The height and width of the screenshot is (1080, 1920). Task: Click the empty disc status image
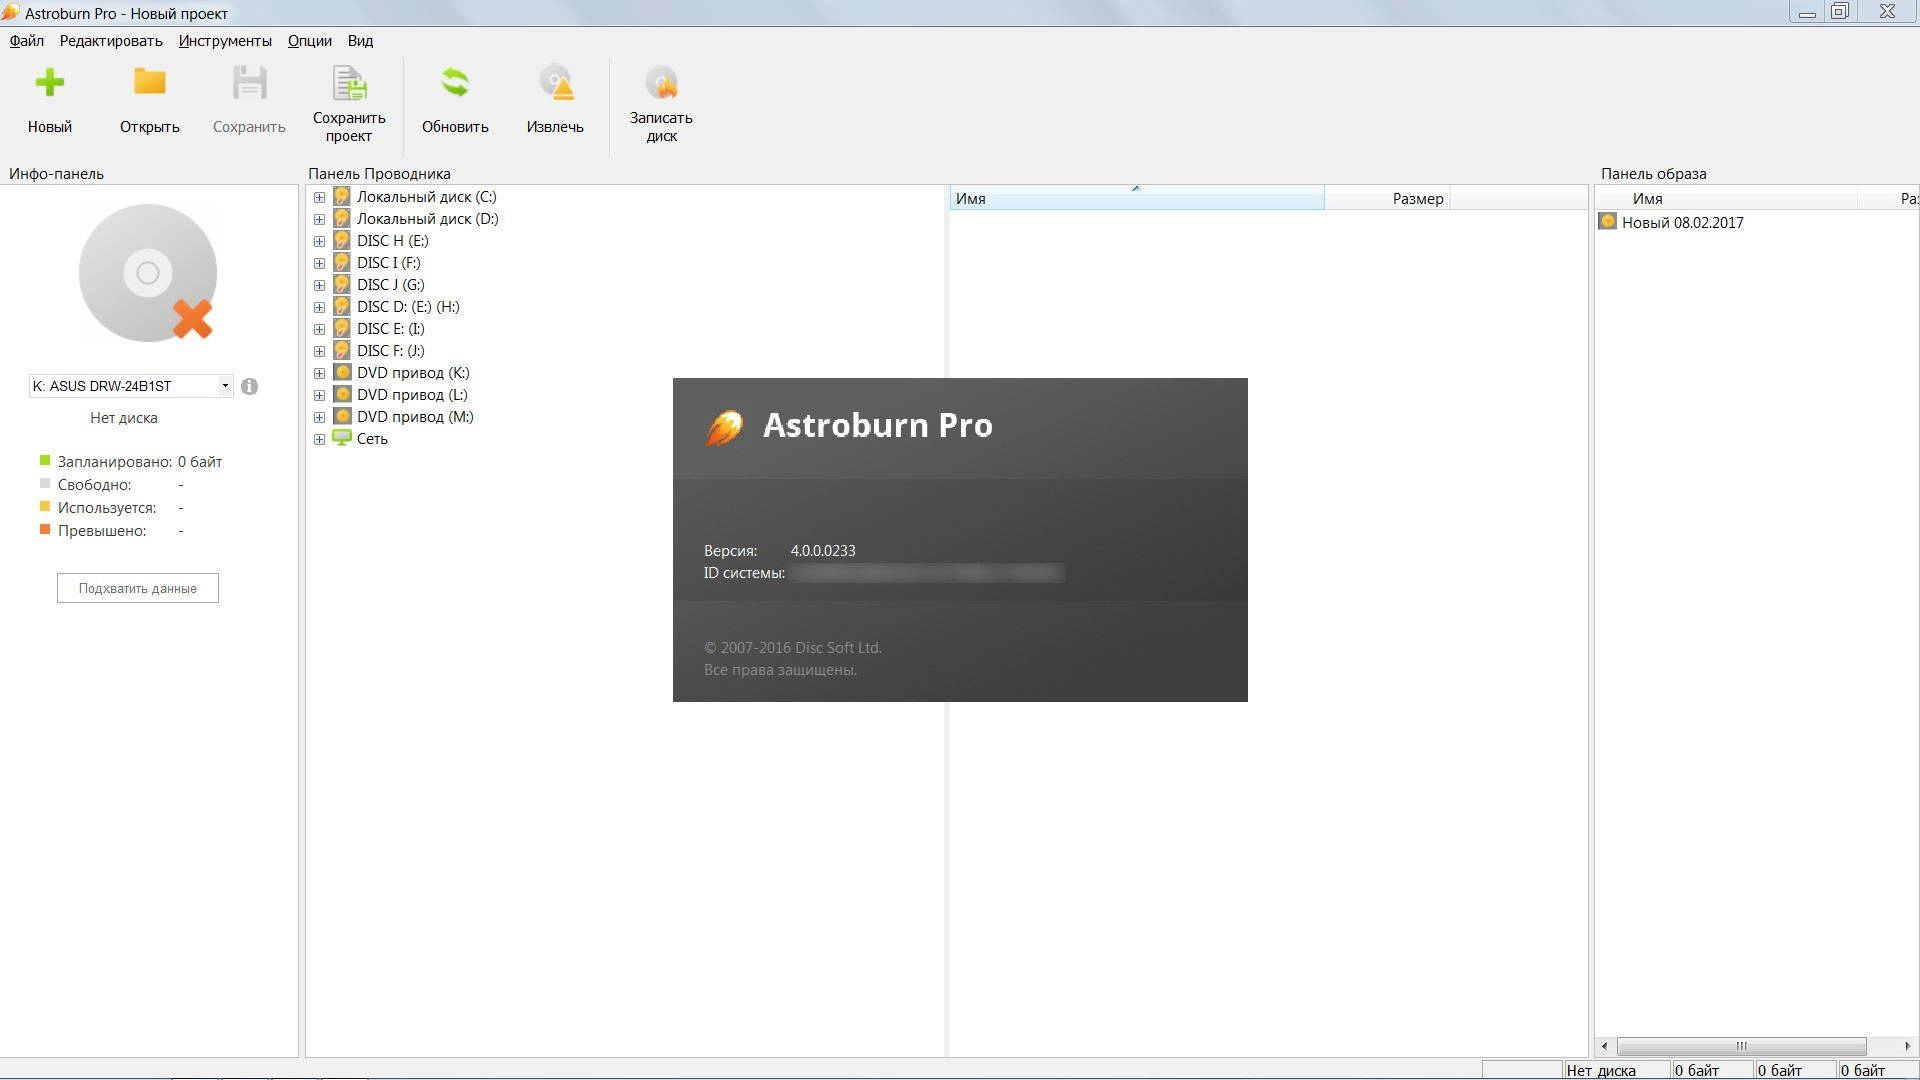(x=148, y=273)
